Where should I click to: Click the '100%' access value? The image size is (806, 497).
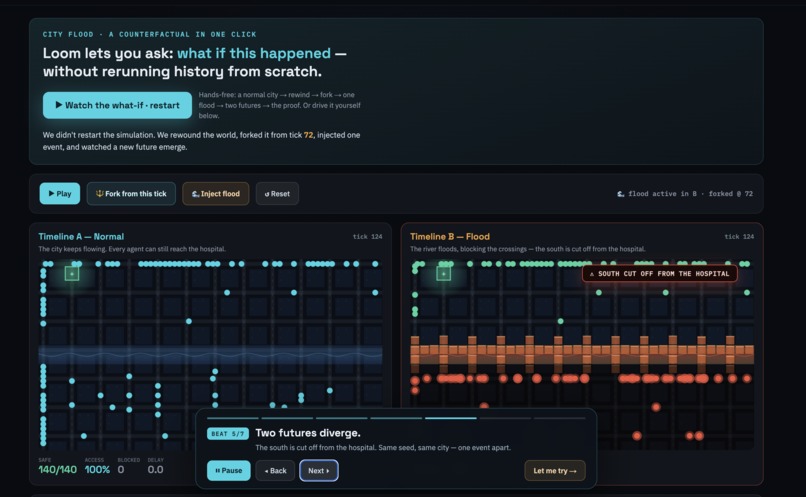click(x=97, y=469)
